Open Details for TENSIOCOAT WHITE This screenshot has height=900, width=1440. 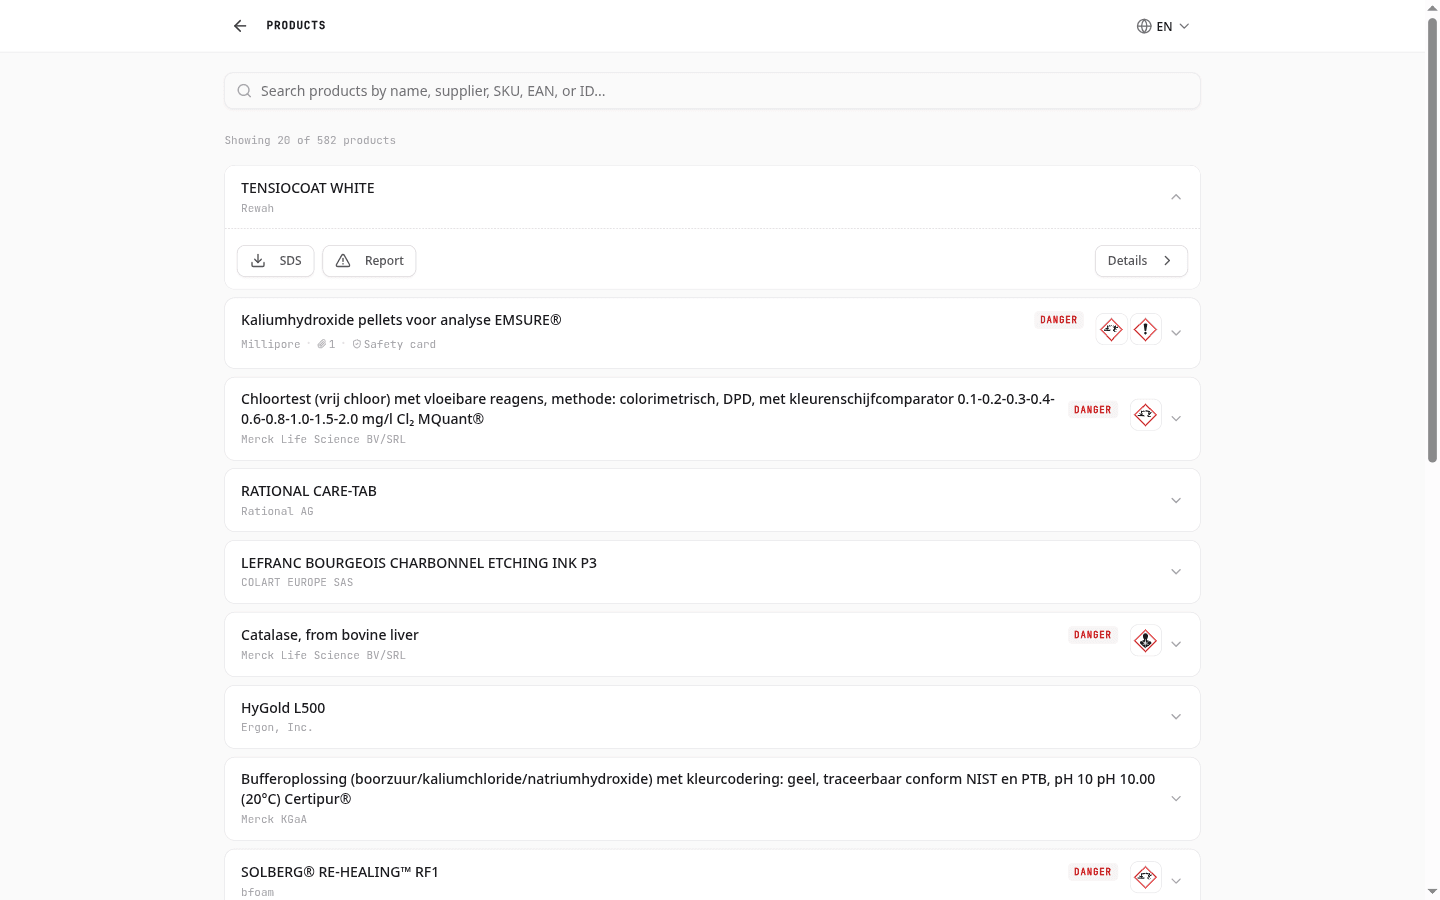[1141, 261]
